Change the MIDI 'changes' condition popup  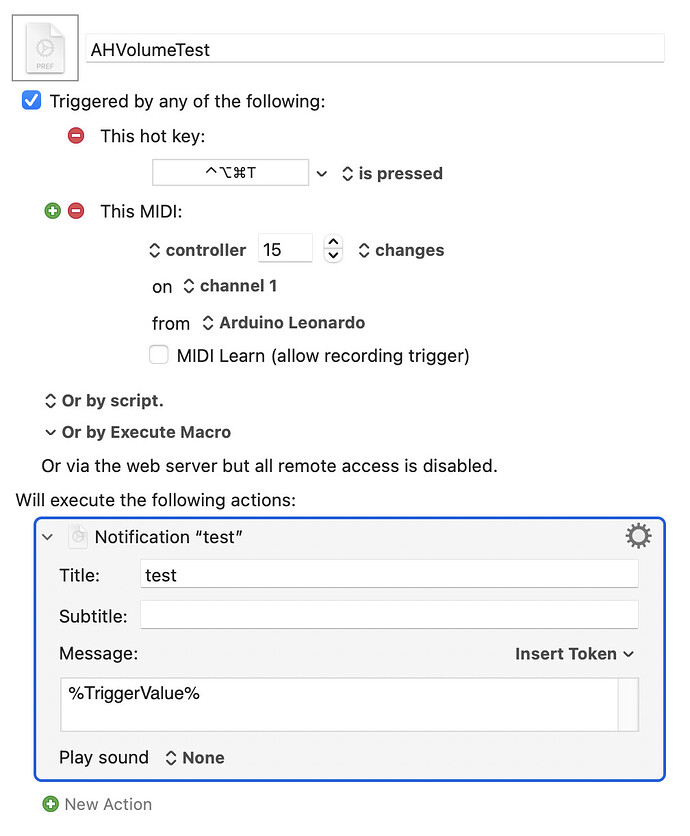[x=401, y=250]
